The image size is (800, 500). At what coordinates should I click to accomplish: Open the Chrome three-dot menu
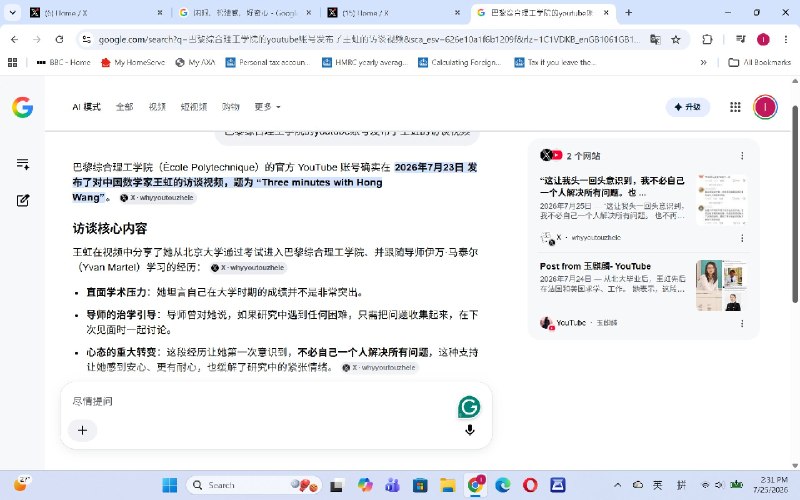click(x=786, y=39)
